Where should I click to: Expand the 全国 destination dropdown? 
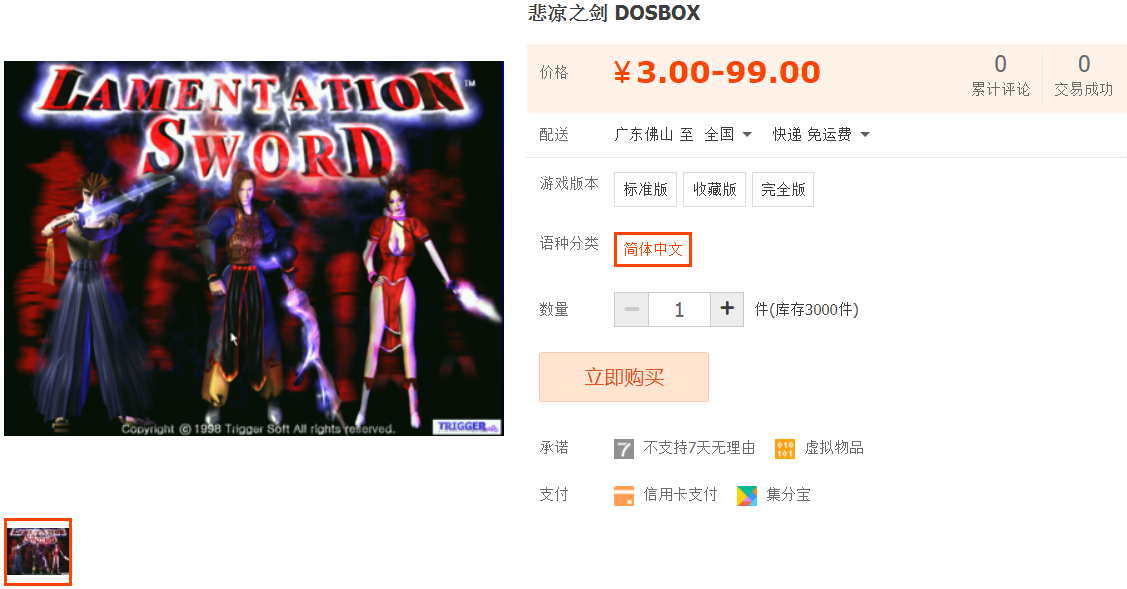728,134
